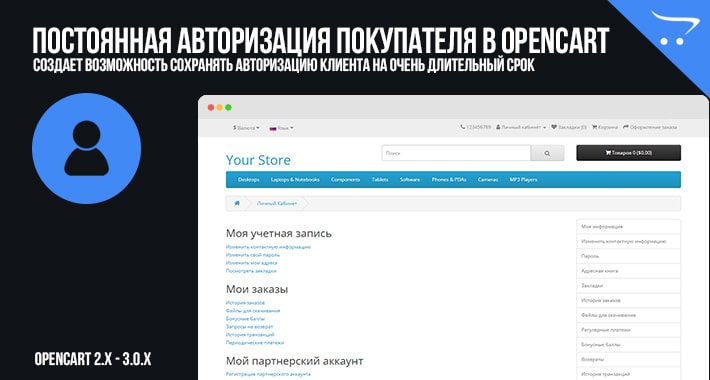Select the Tablets menu item
The width and height of the screenshot is (710, 380).
[380, 180]
